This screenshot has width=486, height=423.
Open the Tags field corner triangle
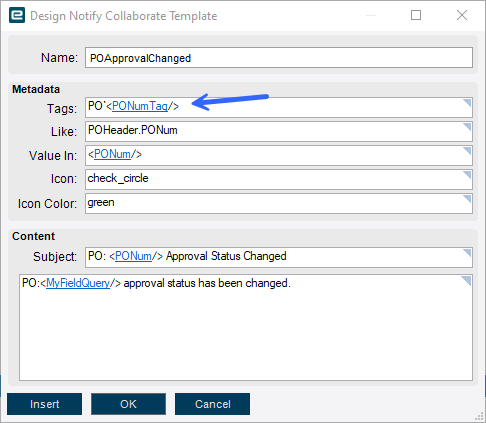click(467, 103)
